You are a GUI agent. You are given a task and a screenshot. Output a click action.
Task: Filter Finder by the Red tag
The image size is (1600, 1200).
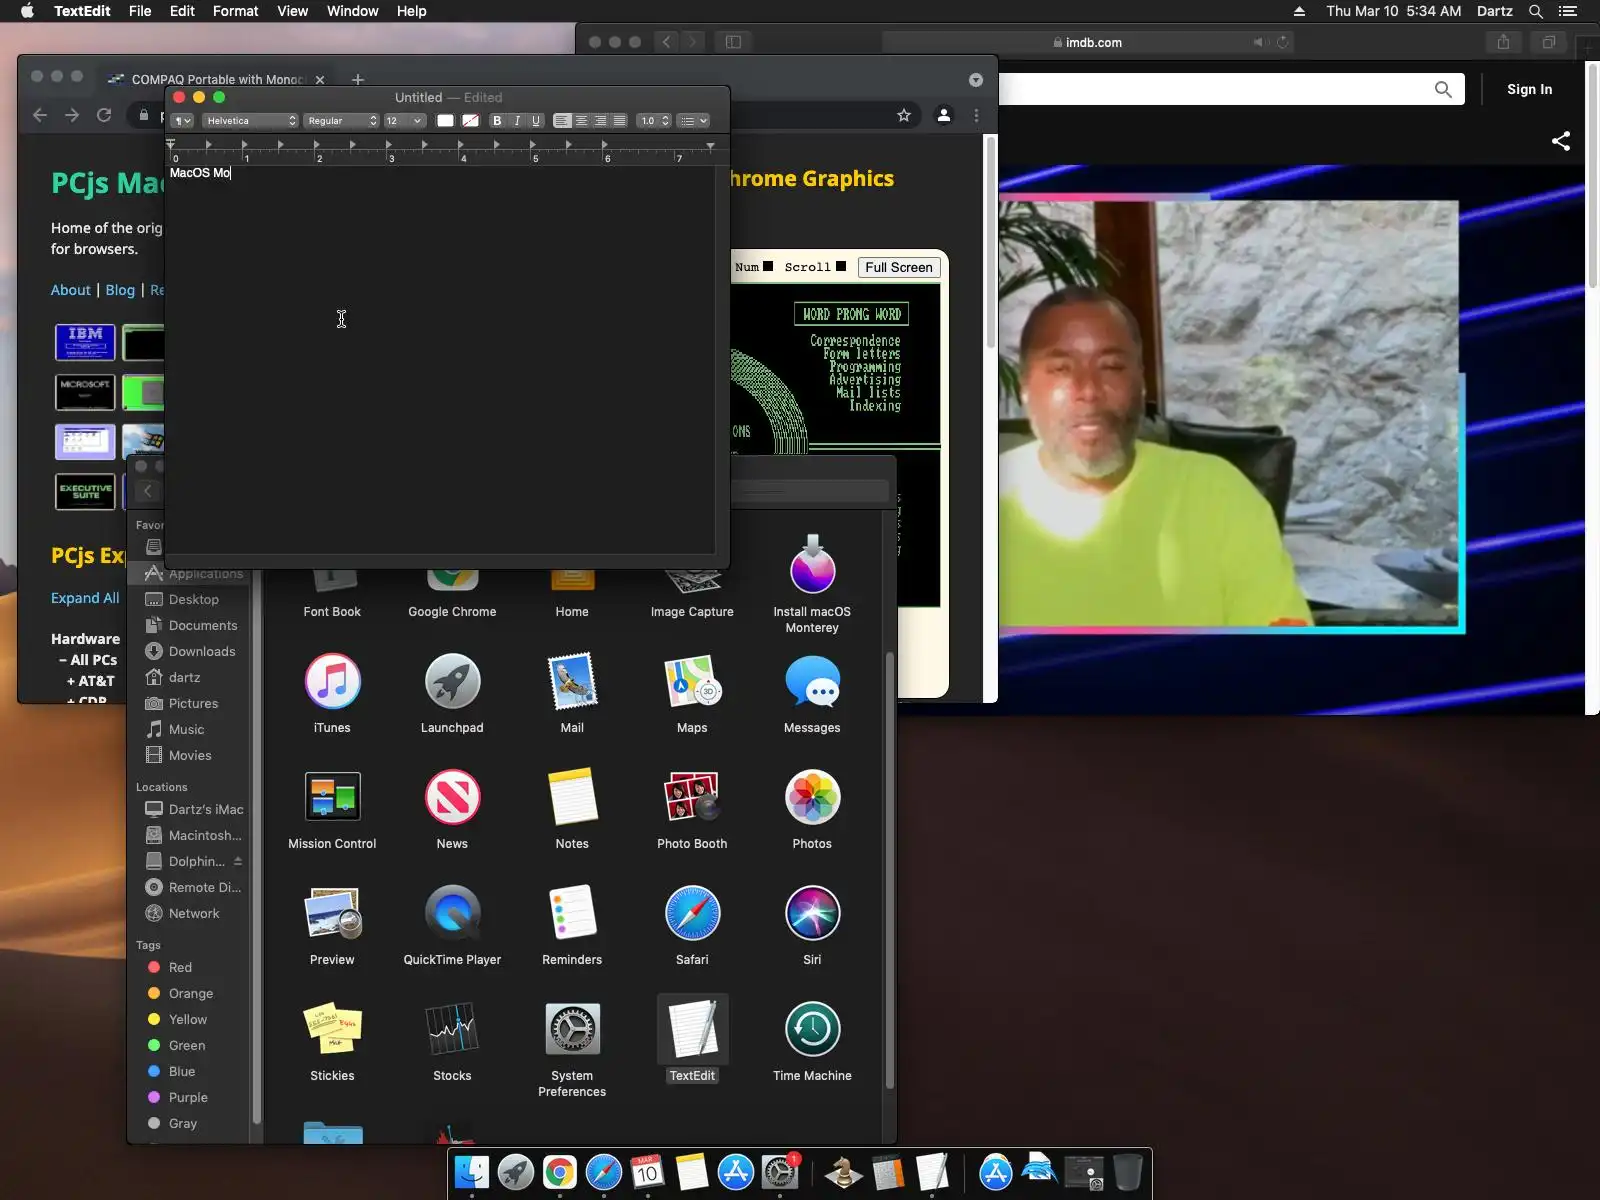pyautogui.click(x=180, y=967)
